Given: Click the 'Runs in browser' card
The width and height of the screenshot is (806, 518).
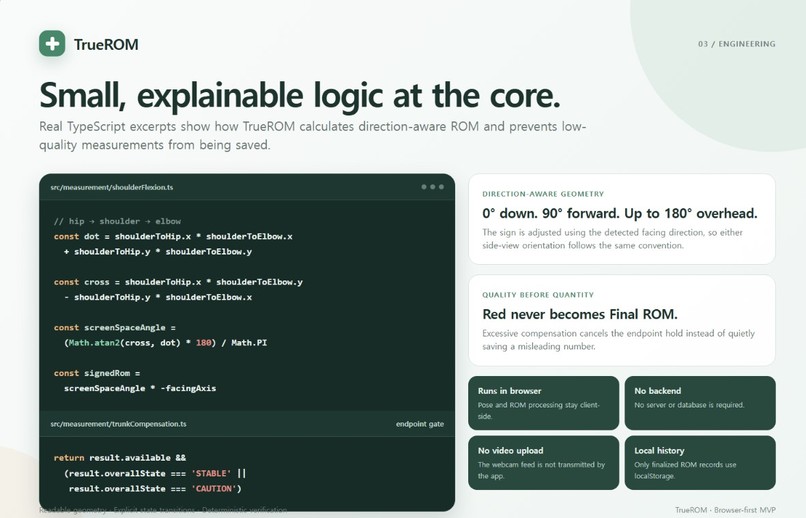Looking at the screenshot, I should (543, 403).
